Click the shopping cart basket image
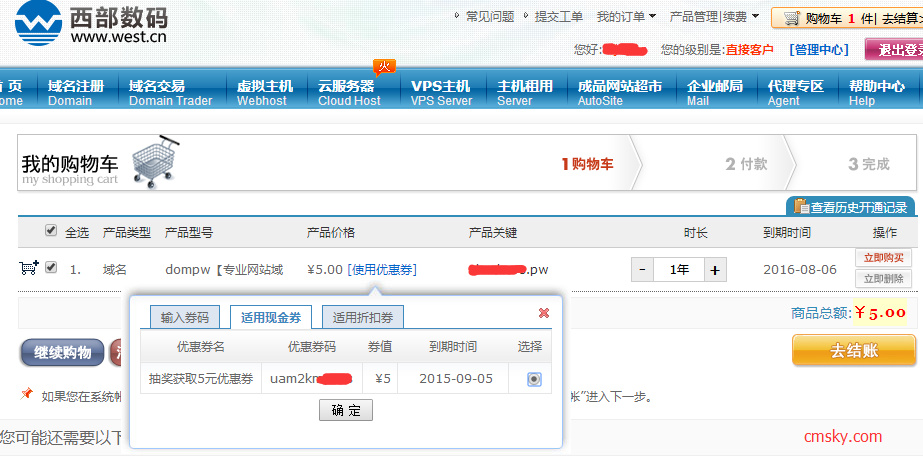This screenshot has height=457, width=923. (154, 161)
